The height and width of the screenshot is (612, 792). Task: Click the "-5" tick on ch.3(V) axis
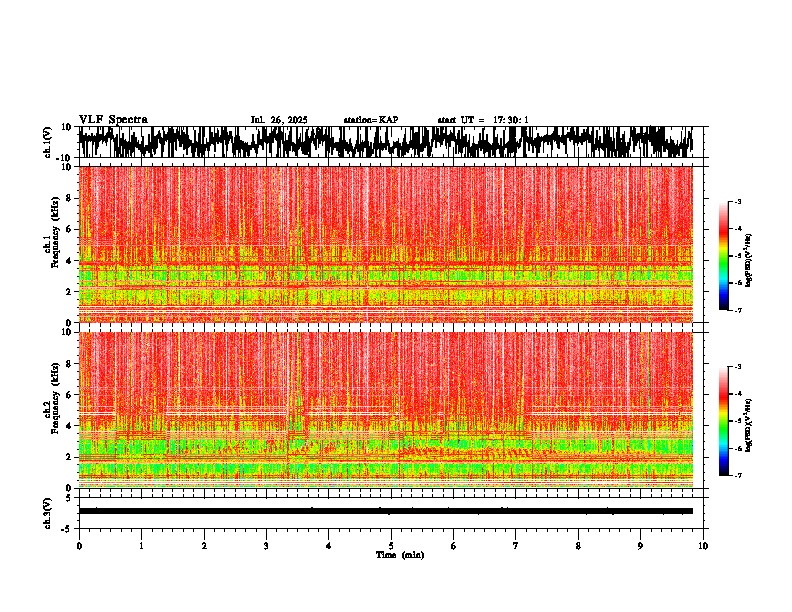67,529
